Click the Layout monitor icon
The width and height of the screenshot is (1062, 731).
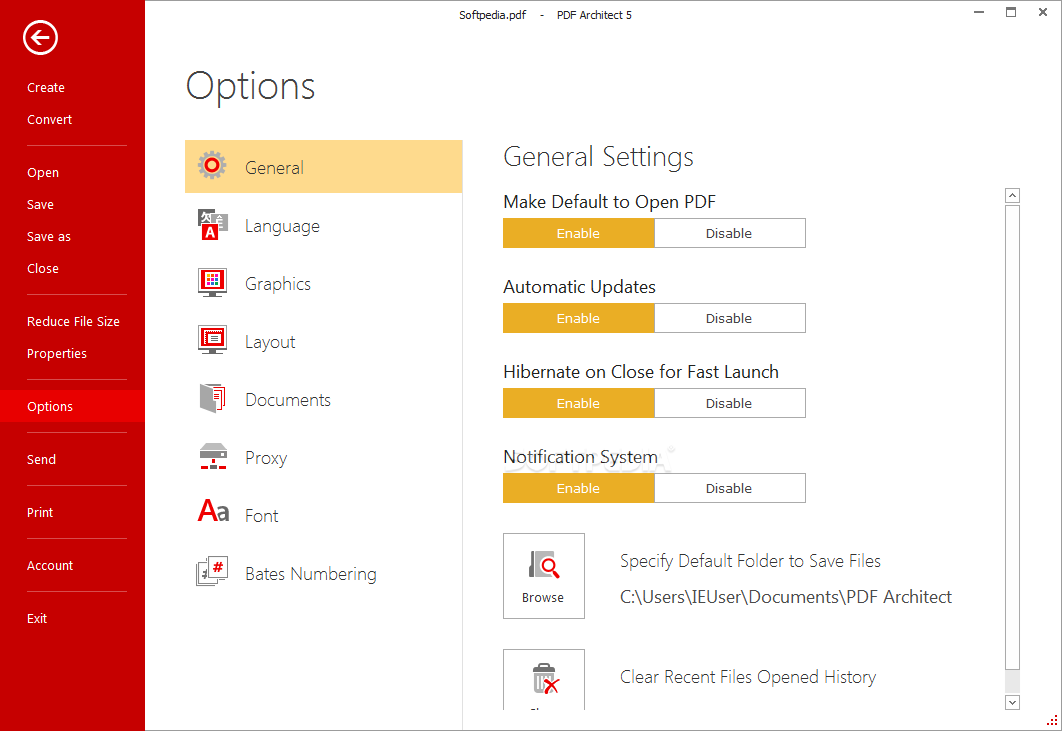pyautogui.click(x=213, y=340)
